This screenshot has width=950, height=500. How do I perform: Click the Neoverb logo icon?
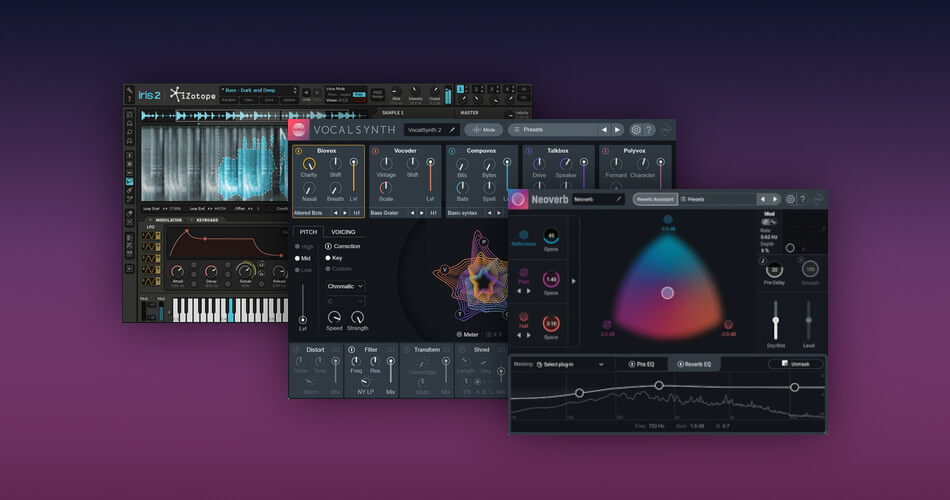coord(518,199)
